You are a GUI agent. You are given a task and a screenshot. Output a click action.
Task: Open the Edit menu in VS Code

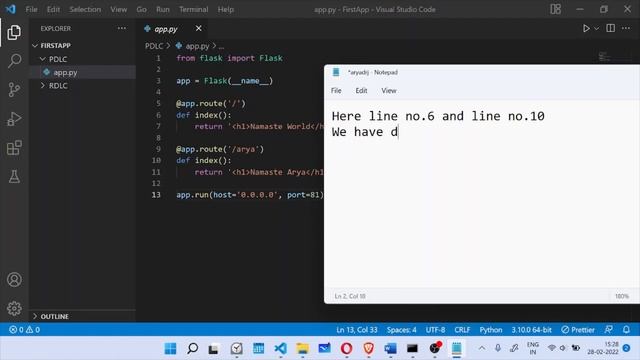(53, 9)
